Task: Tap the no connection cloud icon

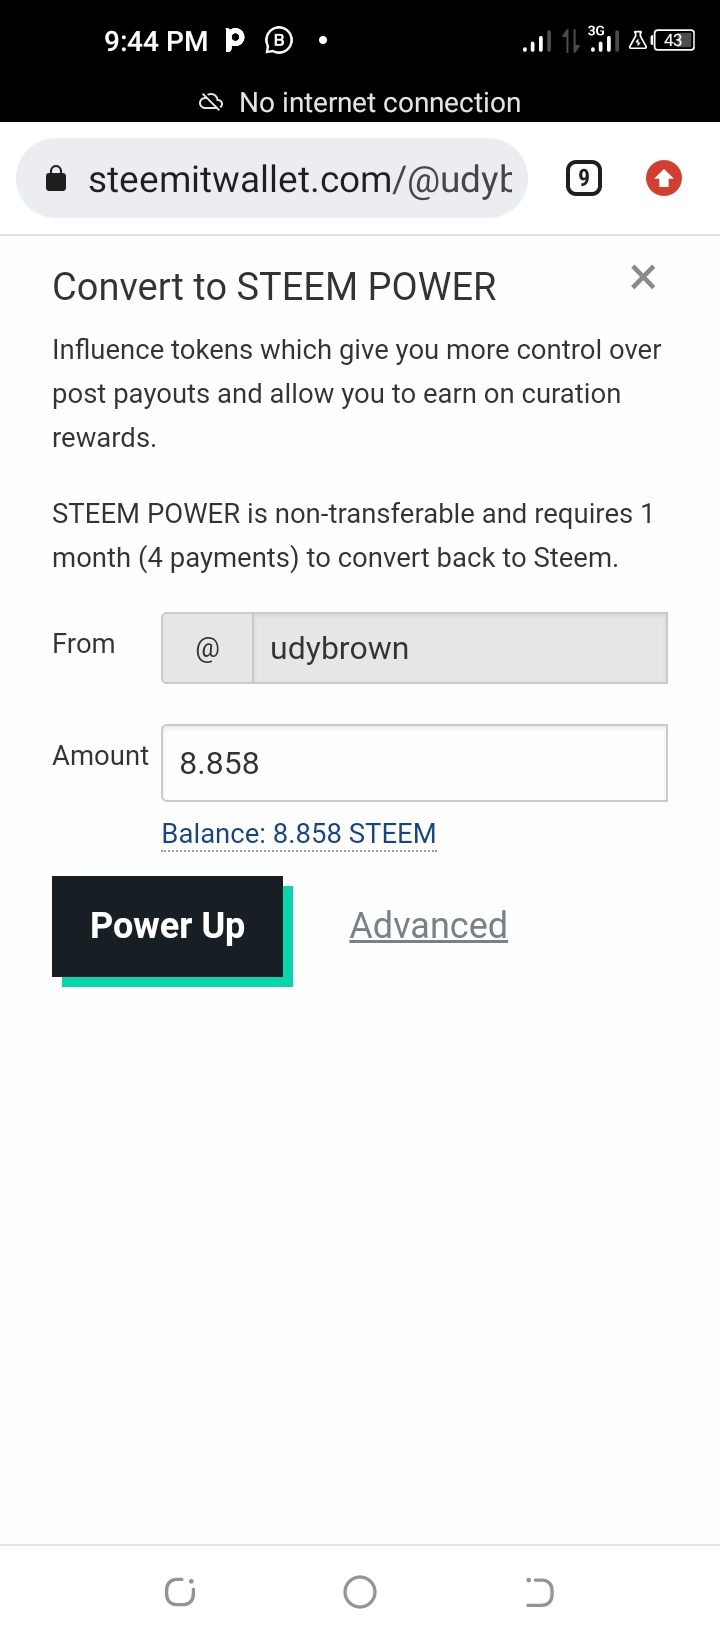Action: click(211, 102)
